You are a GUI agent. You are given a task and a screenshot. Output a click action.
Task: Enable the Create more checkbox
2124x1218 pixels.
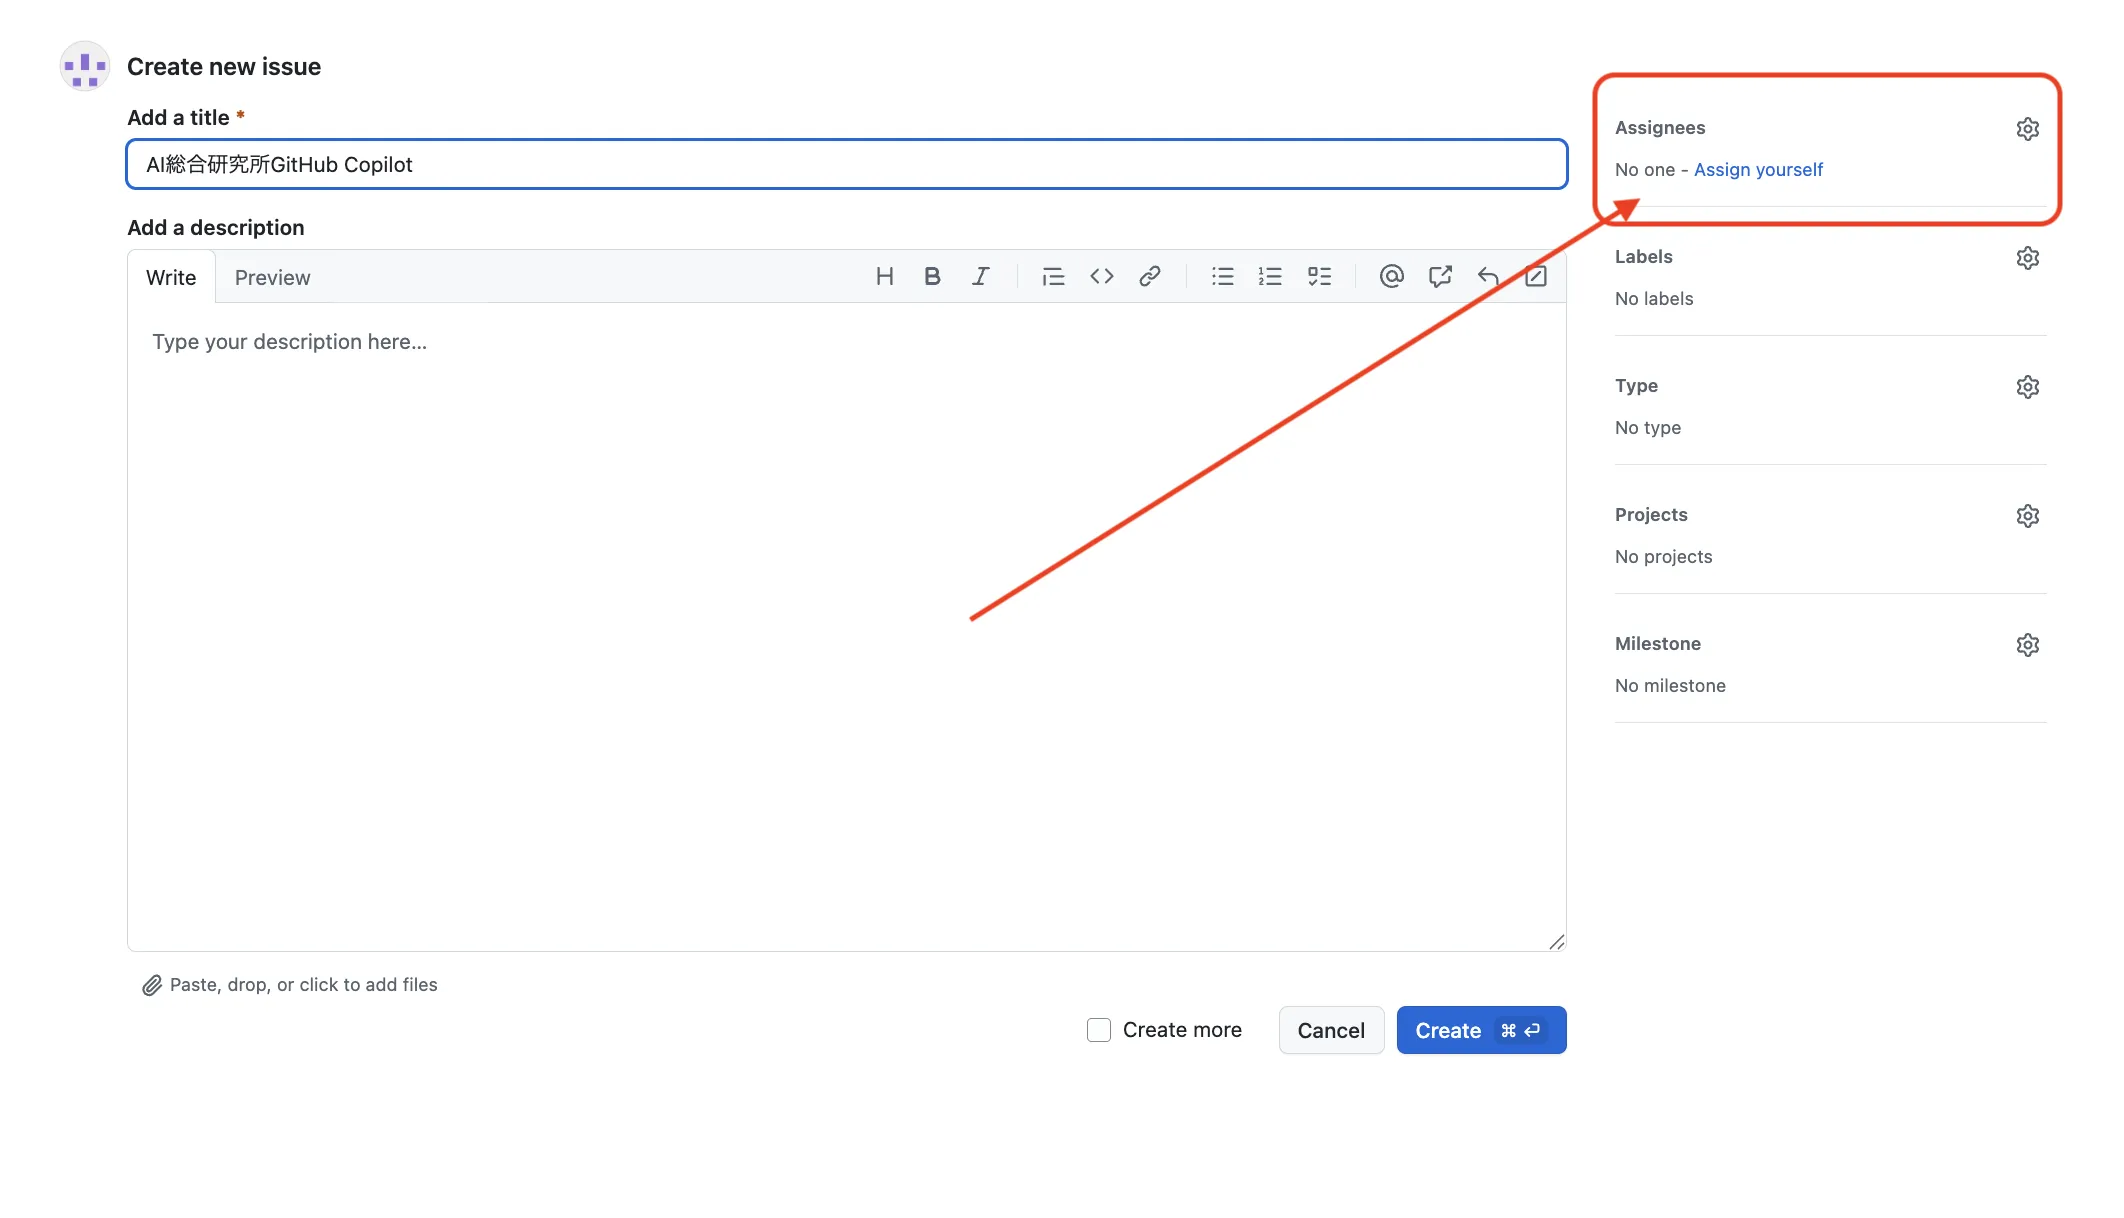(x=1099, y=1030)
